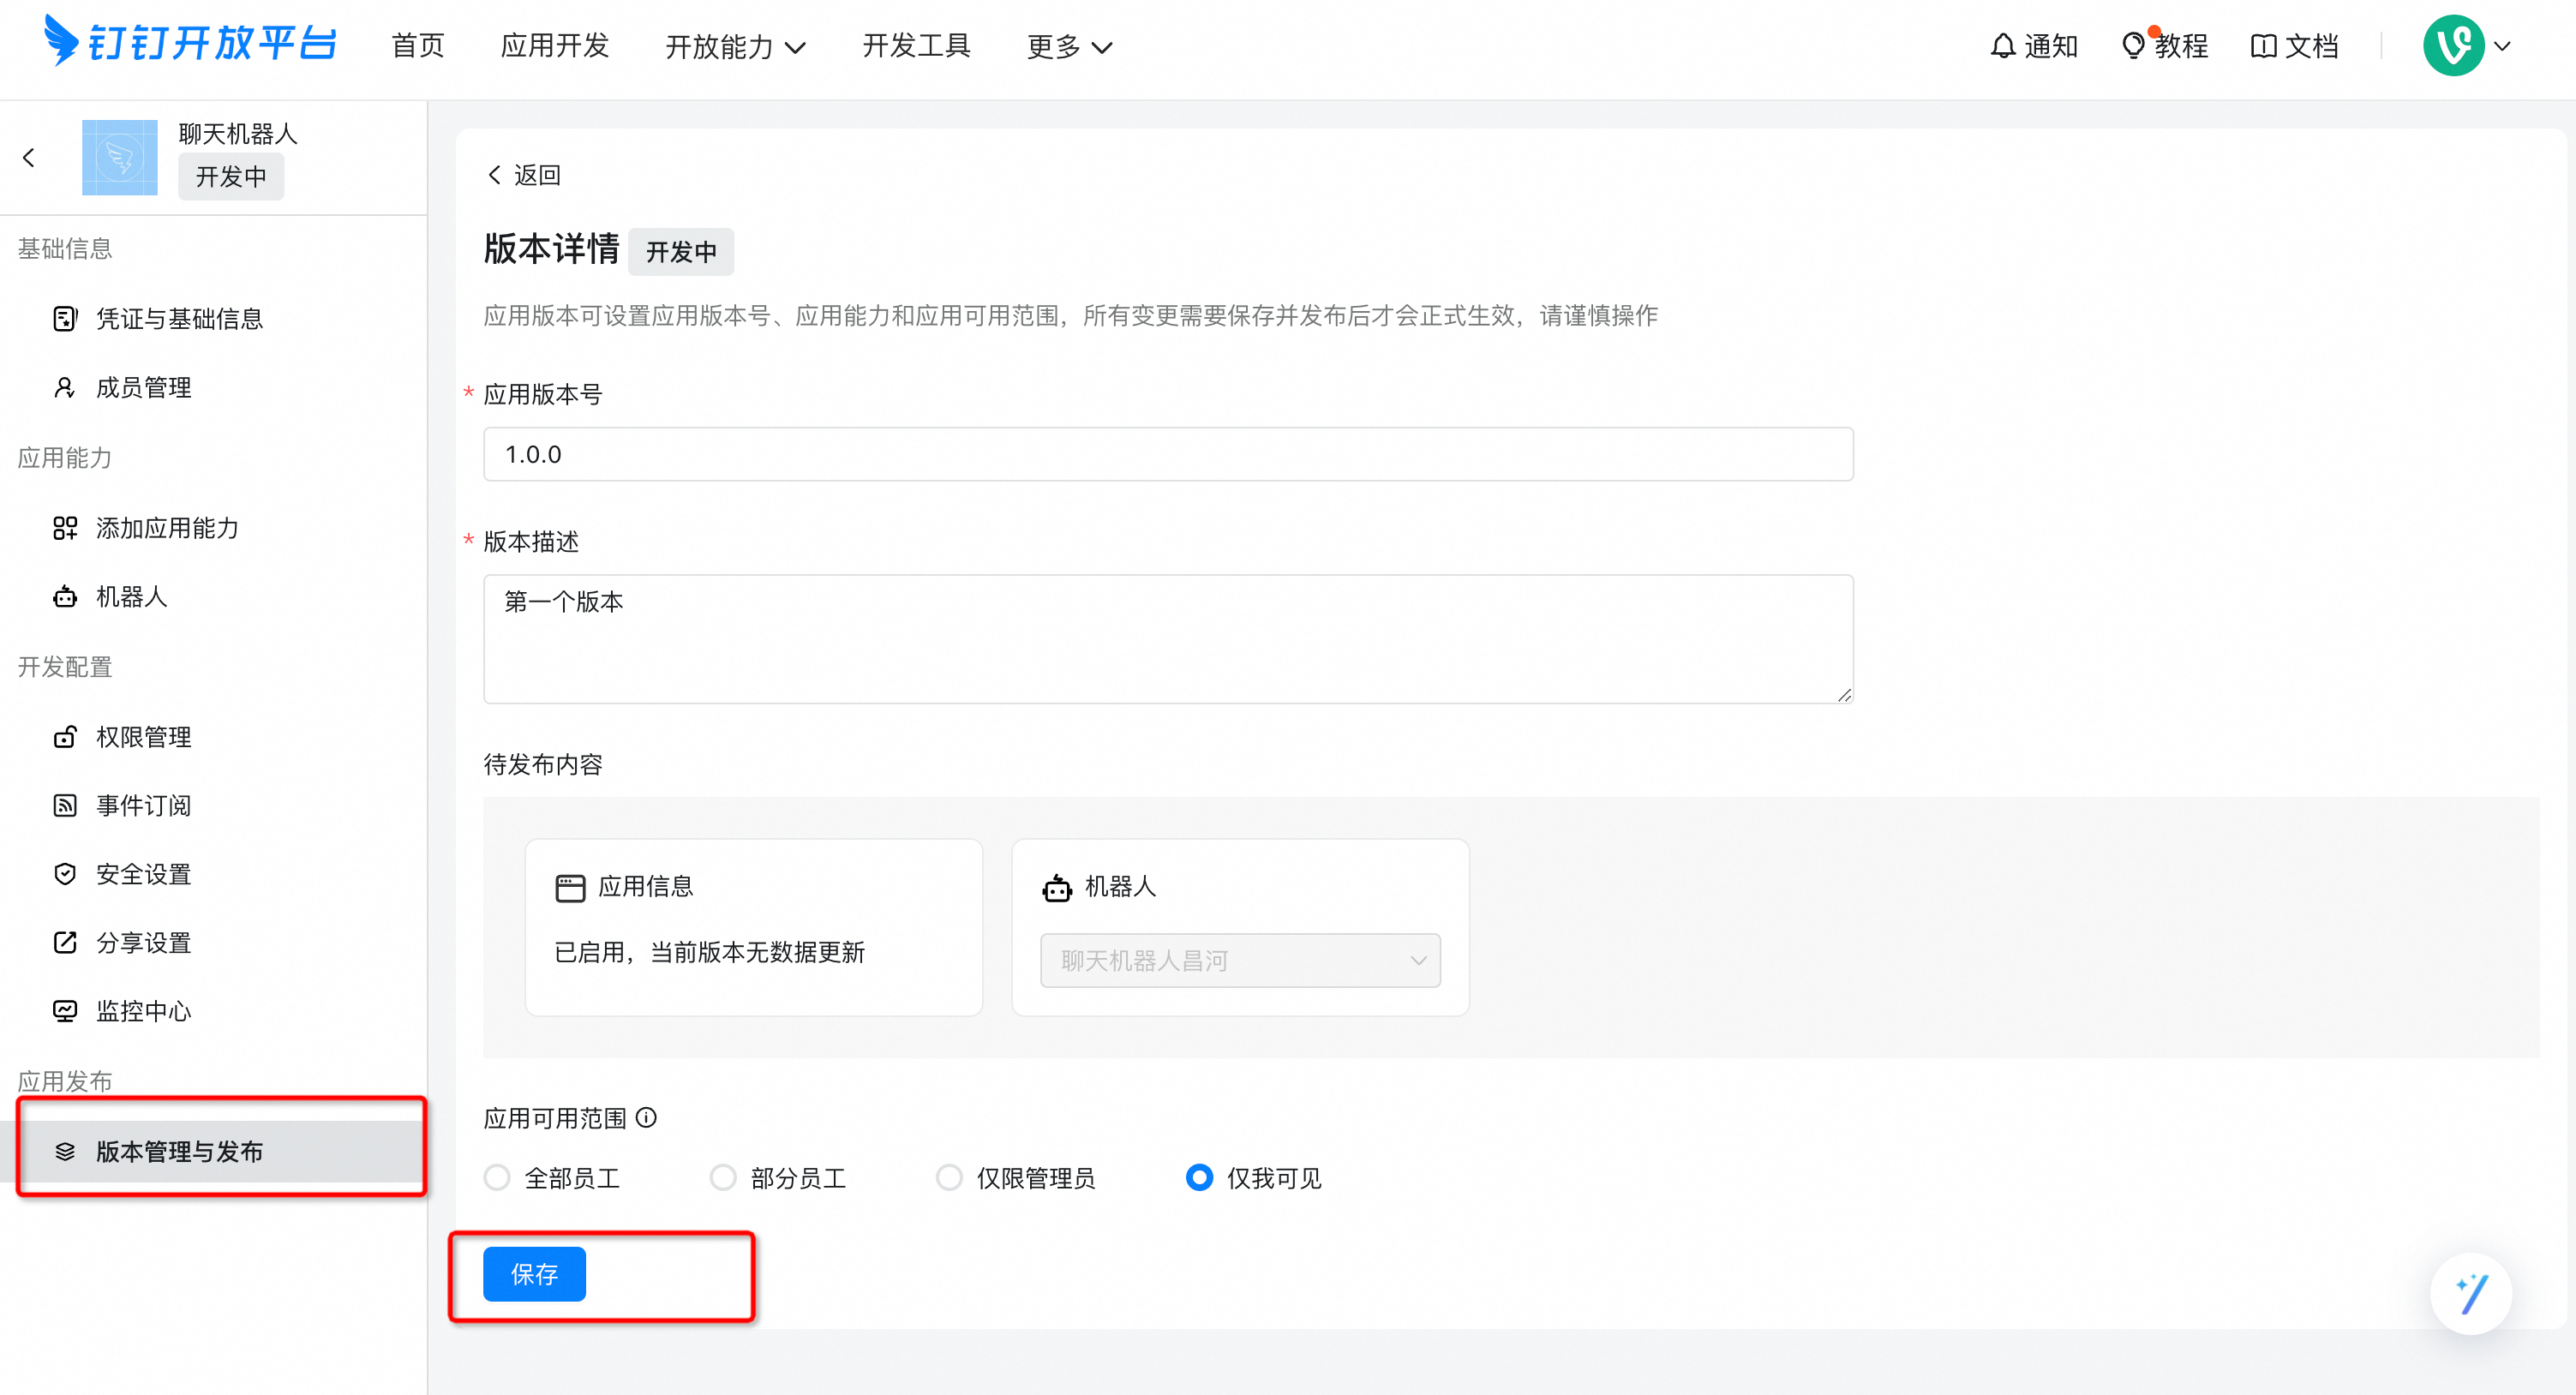This screenshot has height=1395, width=2576.
Task: Click the green user avatar
Action: pos(2453,46)
